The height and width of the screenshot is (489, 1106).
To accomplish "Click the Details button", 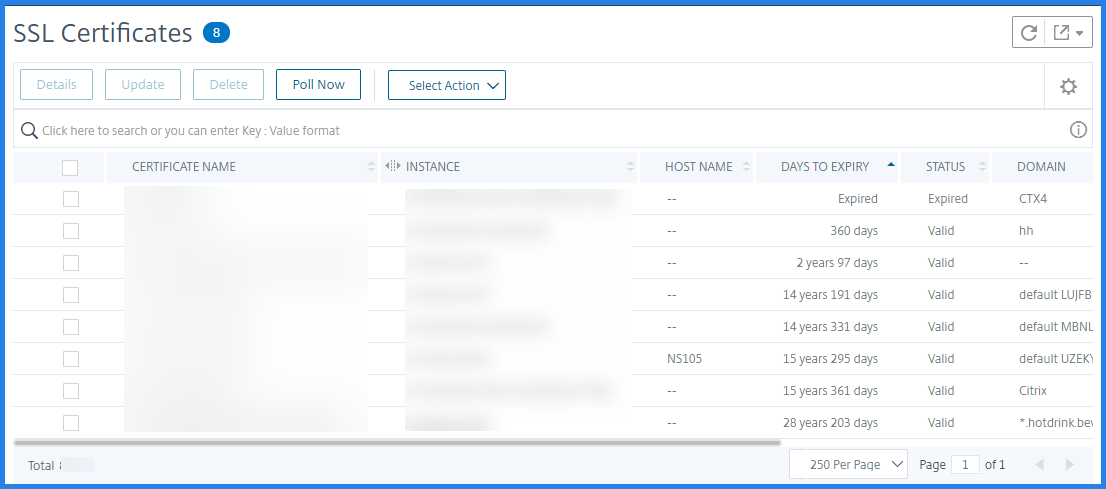I will (56, 85).
